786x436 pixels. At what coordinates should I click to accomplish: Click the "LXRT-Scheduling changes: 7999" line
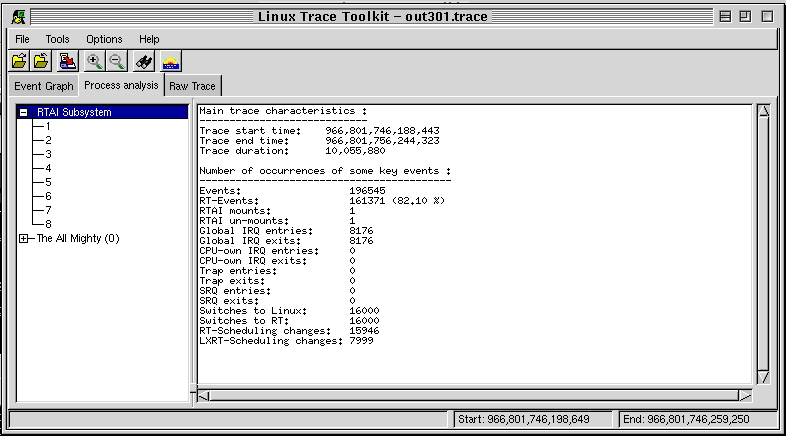286,341
